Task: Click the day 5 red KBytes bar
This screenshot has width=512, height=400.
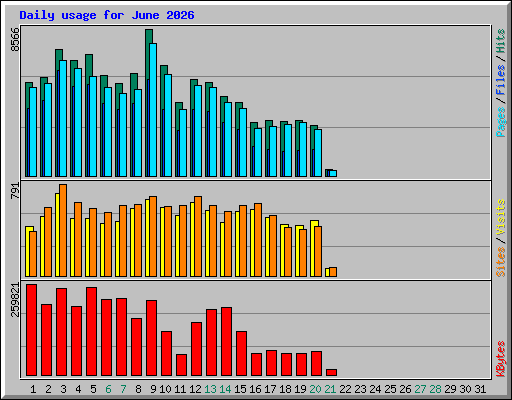Action: pos(91,332)
